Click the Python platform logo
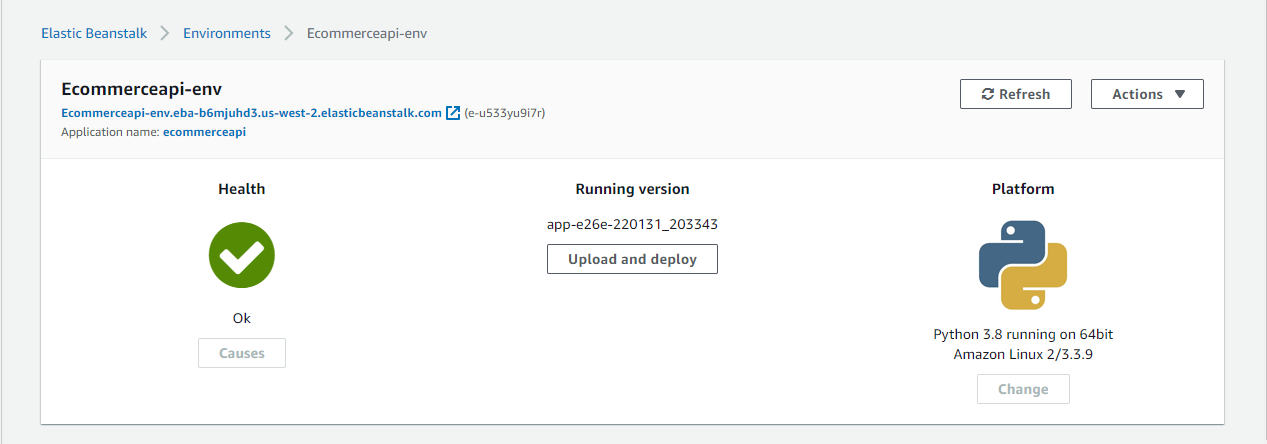 [x=1023, y=265]
